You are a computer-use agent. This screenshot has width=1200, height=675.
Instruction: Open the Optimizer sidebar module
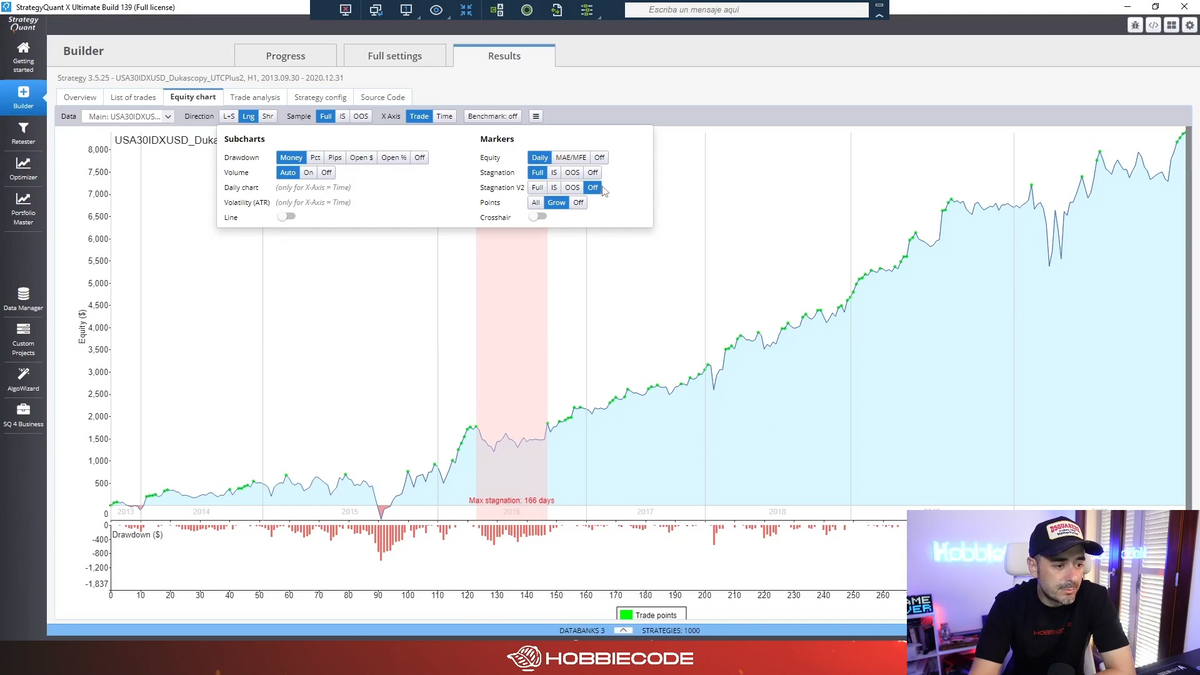[x=23, y=169]
